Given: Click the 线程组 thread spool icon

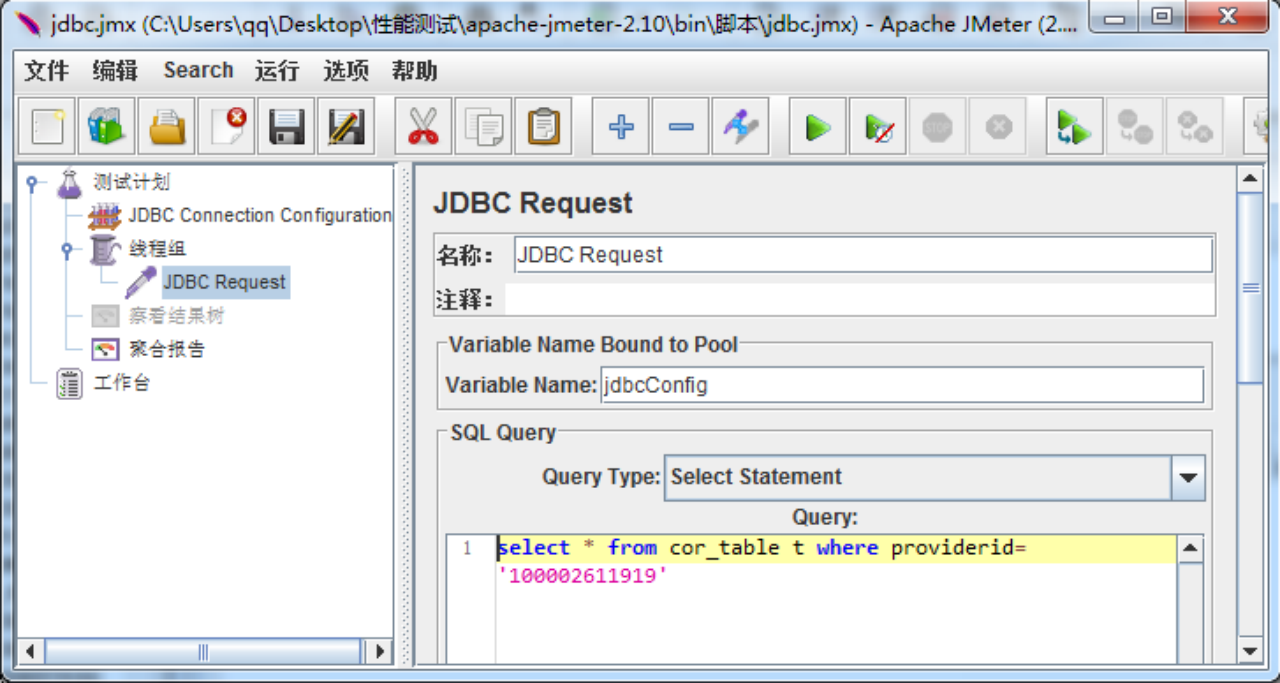Looking at the screenshot, I should 105,249.
